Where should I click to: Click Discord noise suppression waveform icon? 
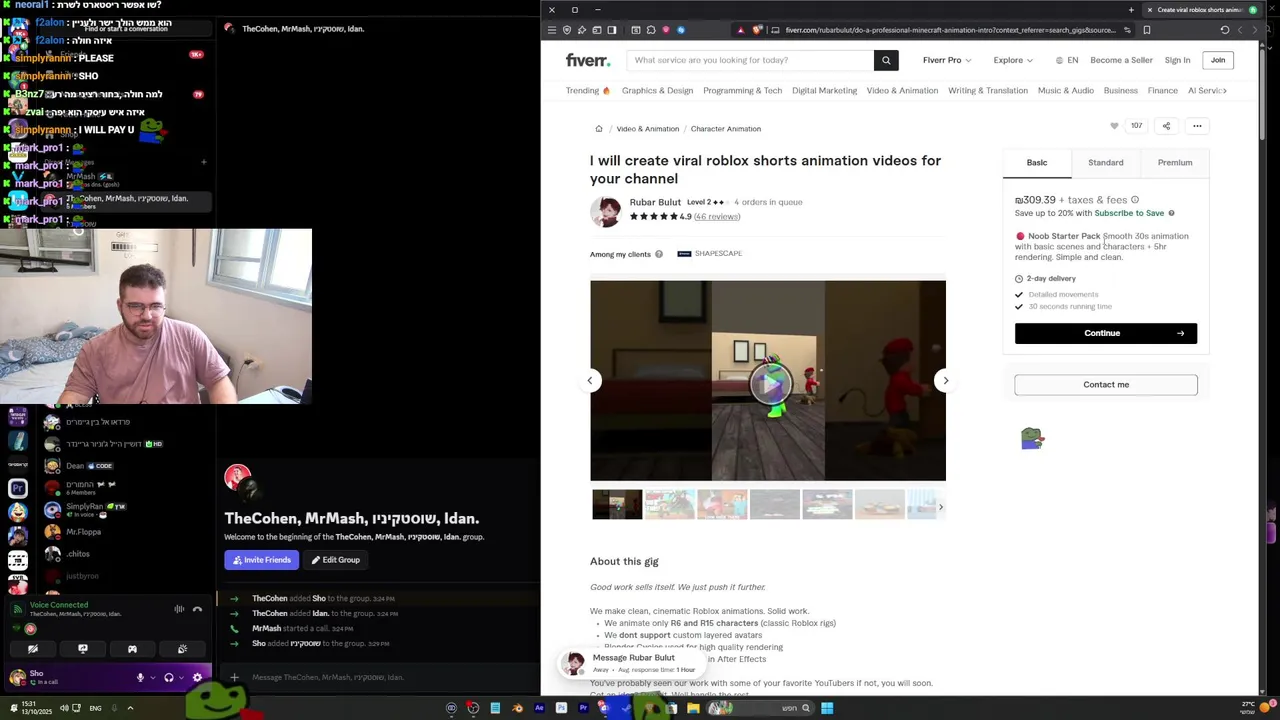tap(179, 609)
